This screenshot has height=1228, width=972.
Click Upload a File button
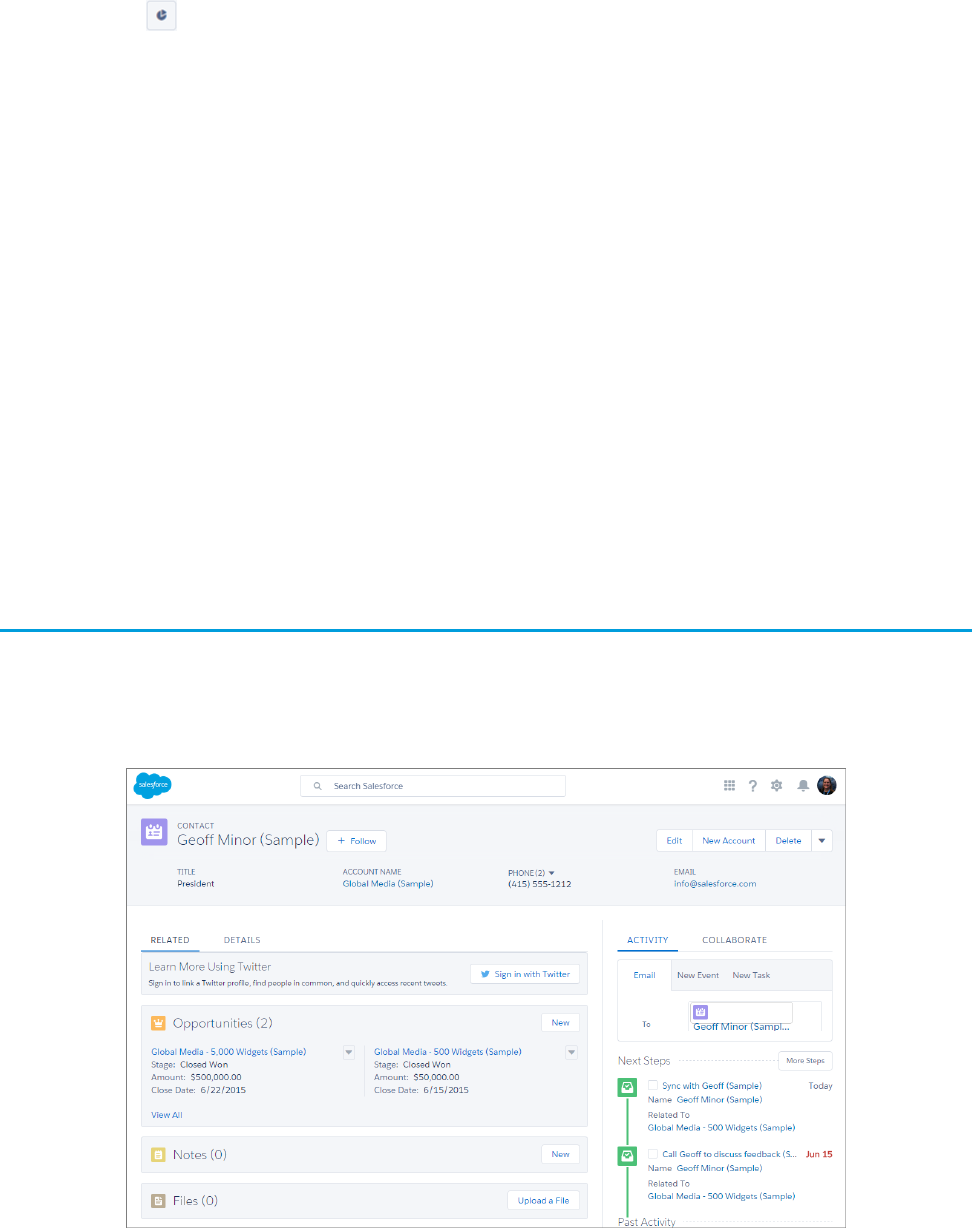point(543,1201)
